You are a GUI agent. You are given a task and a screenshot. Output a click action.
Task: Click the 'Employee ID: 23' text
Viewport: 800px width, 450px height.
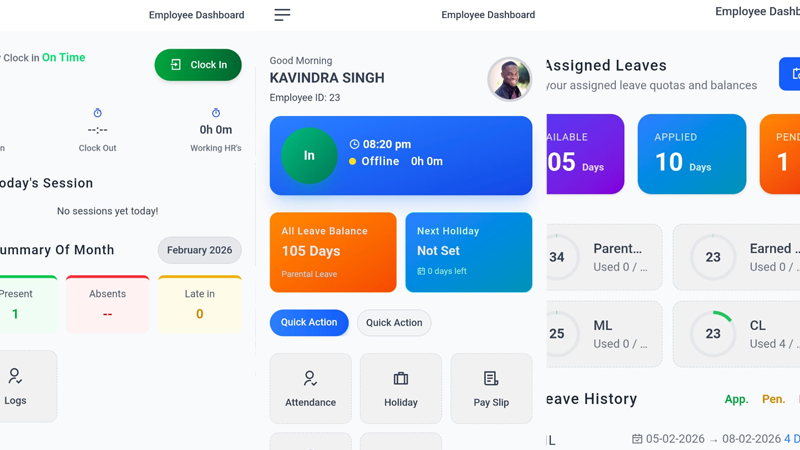(x=305, y=97)
